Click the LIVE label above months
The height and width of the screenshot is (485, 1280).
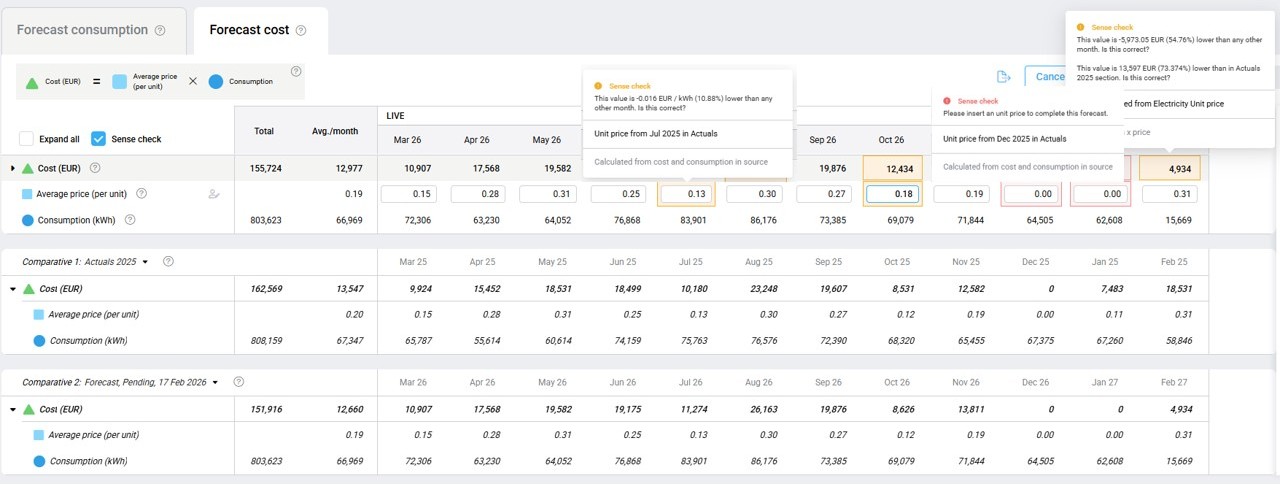point(396,116)
